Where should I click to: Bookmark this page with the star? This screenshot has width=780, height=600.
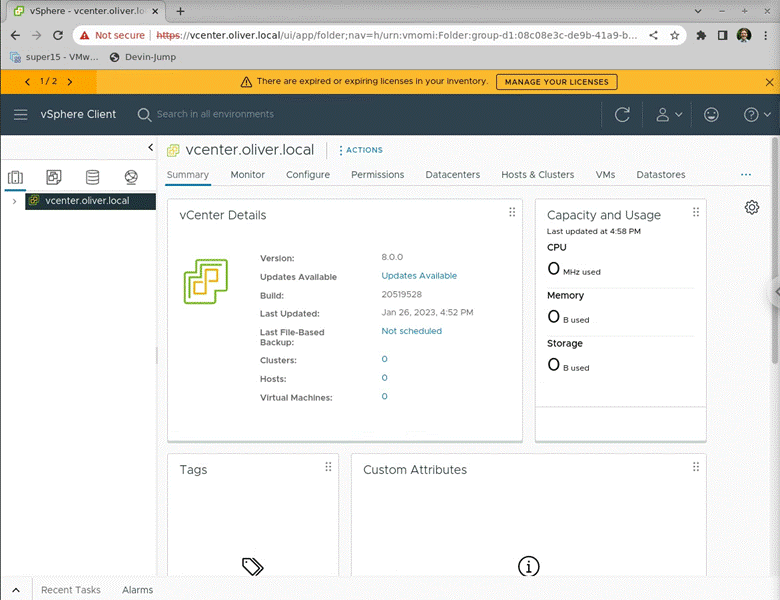point(675,35)
